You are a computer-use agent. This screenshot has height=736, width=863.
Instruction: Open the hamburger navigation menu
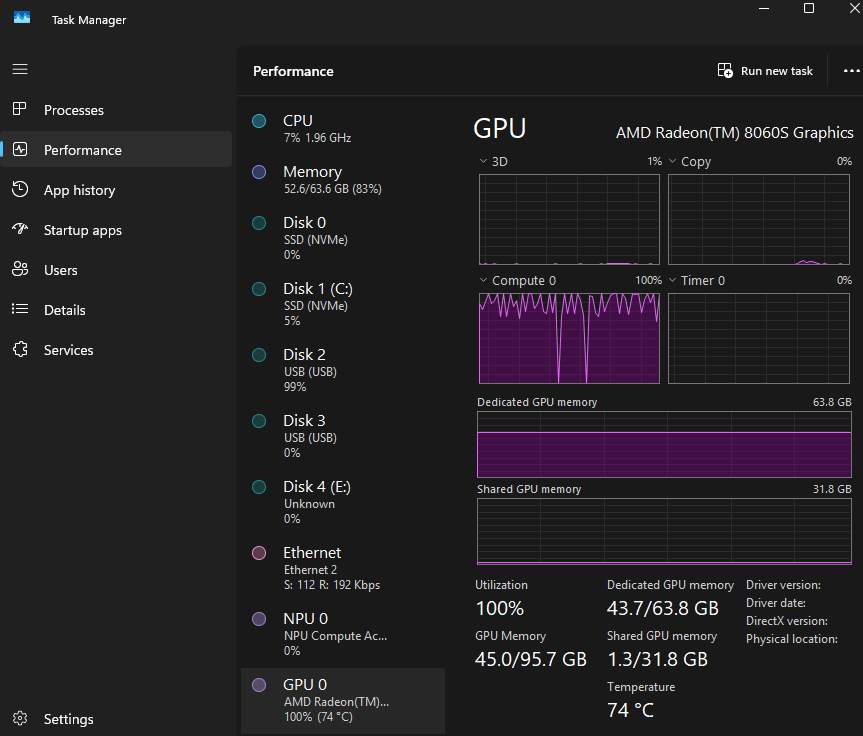pos(20,69)
